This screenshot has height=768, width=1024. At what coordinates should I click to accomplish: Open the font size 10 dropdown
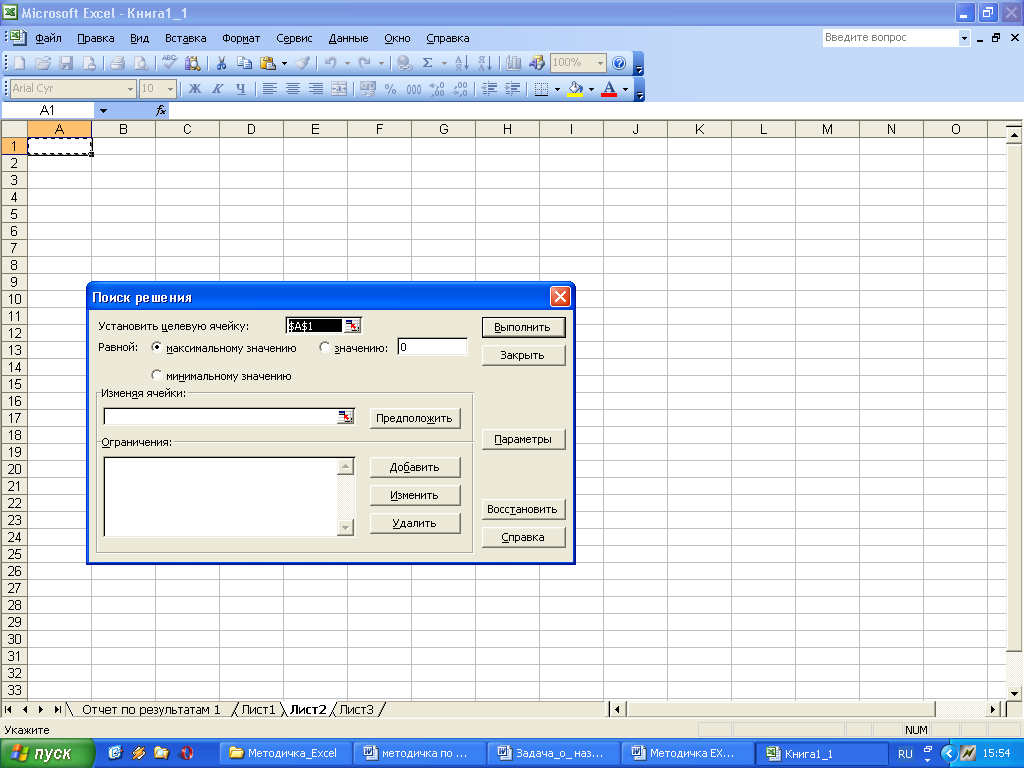click(170, 89)
